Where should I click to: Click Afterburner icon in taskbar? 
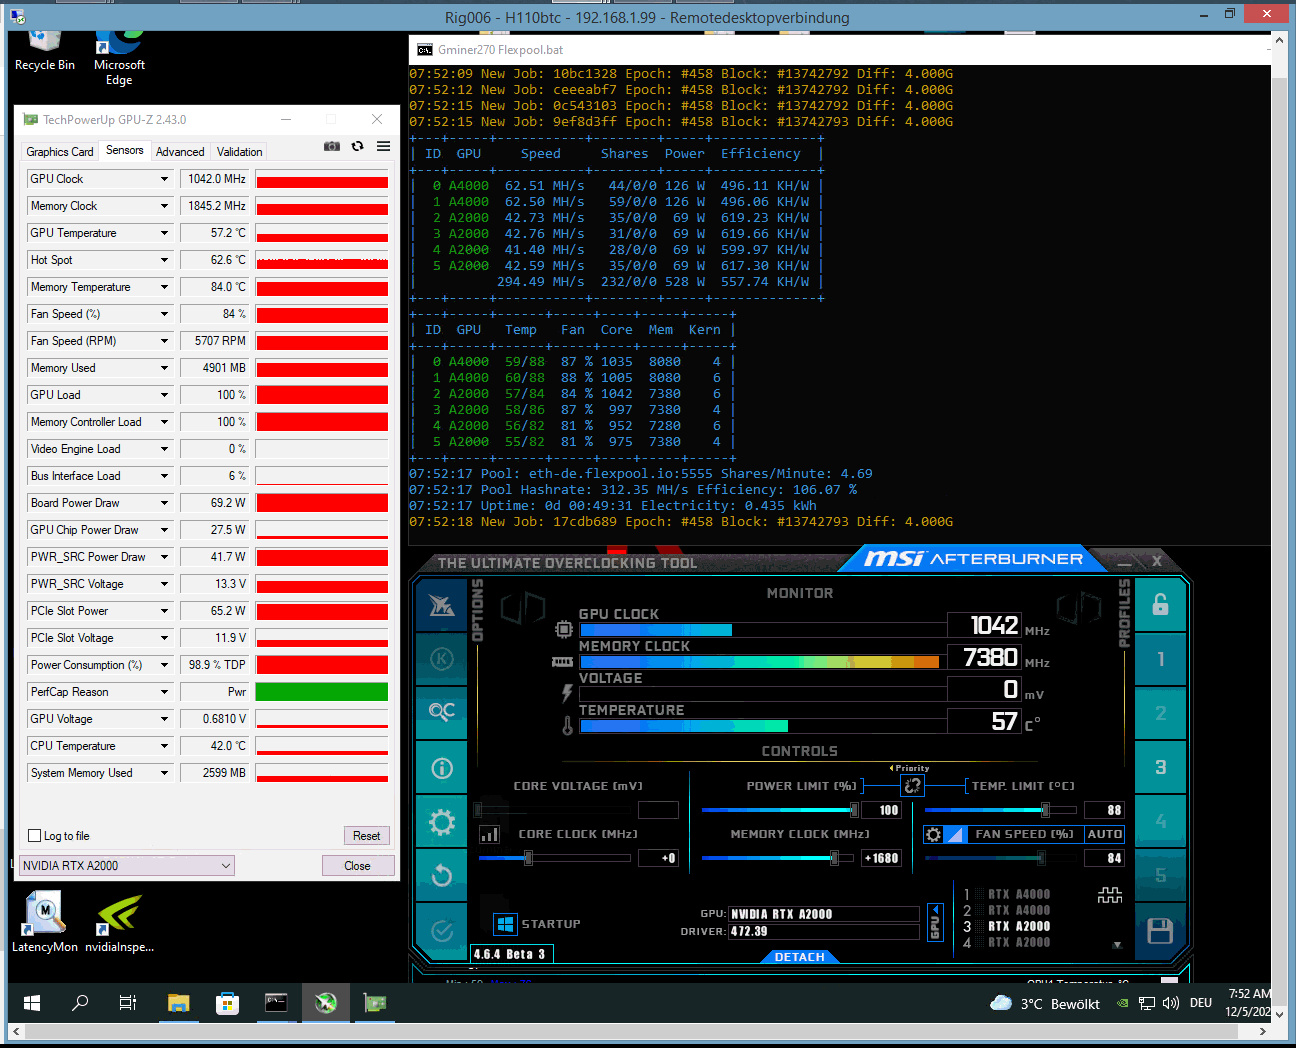(x=326, y=1002)
